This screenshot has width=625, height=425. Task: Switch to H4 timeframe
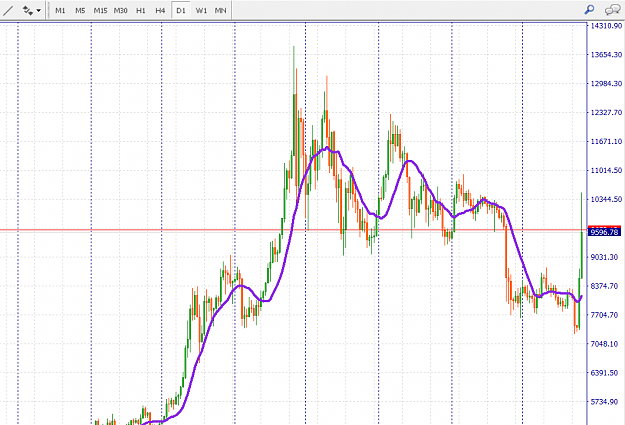(x=160, y=10)
